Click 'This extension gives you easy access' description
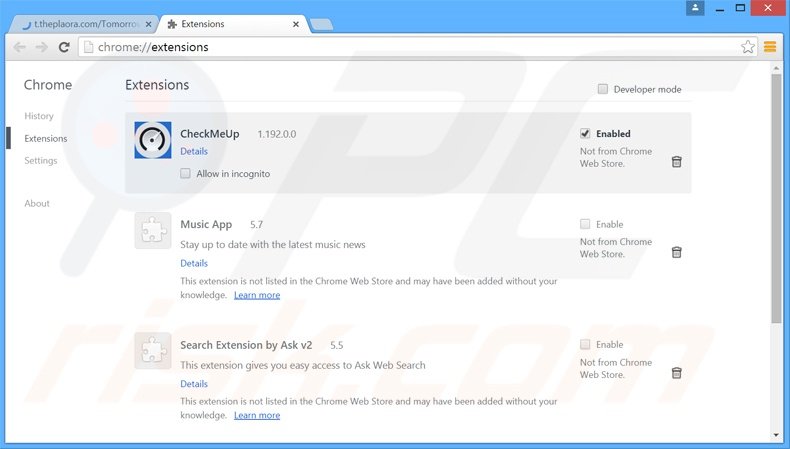Screen dimensions: 790x449 [303, 365]
